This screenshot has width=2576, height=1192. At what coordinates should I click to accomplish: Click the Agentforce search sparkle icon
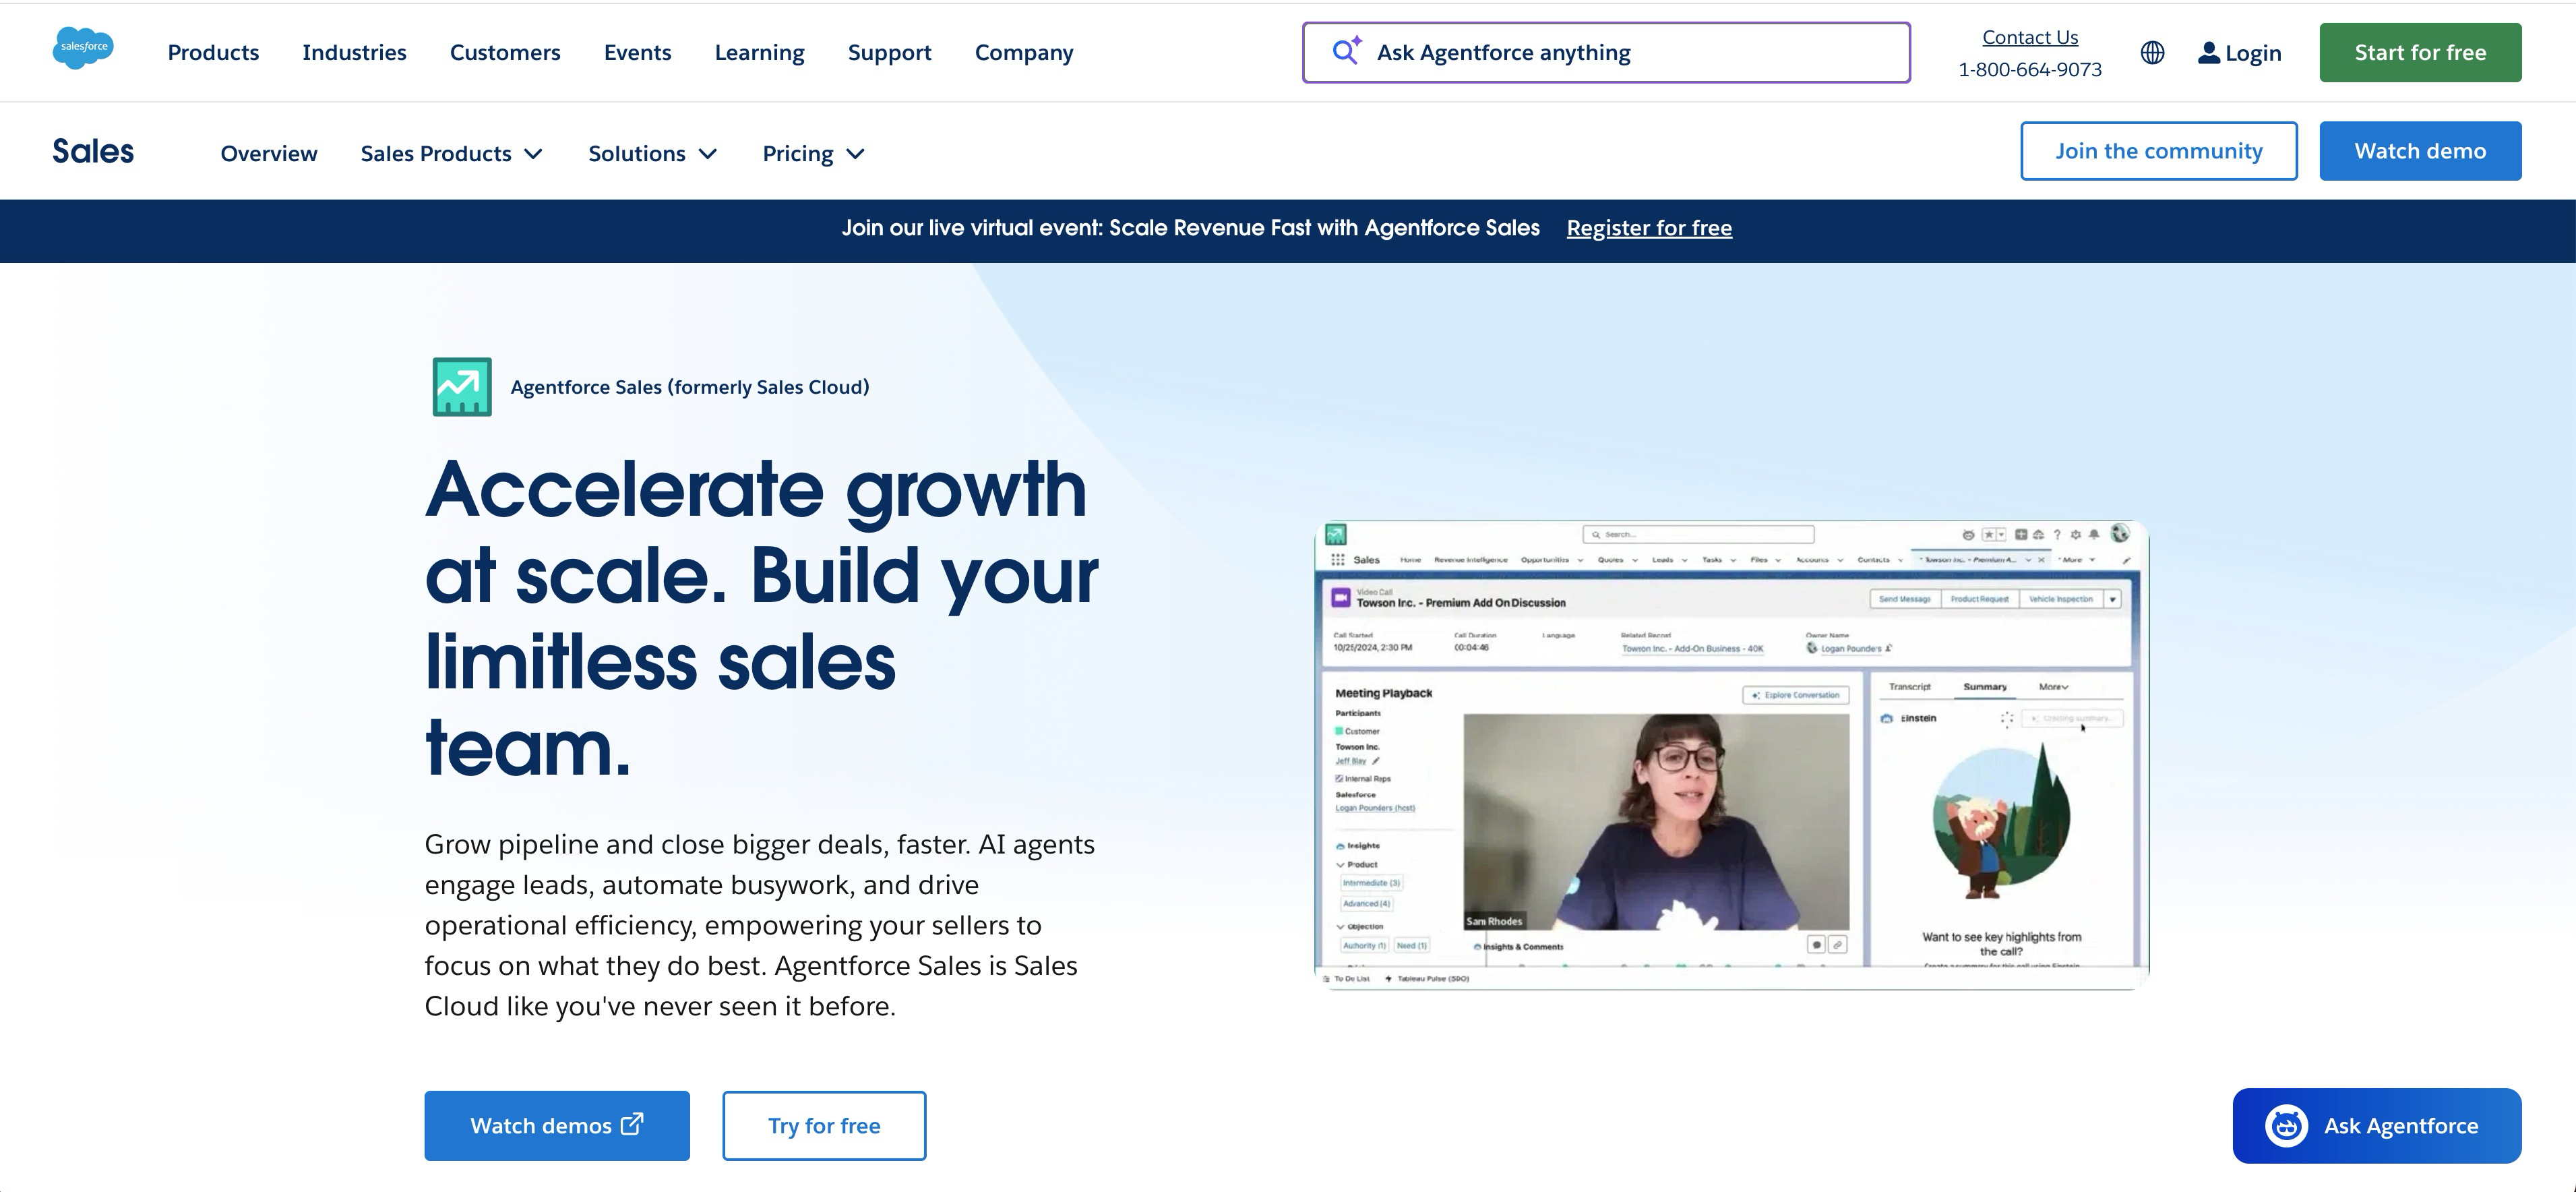[1346, 51]
